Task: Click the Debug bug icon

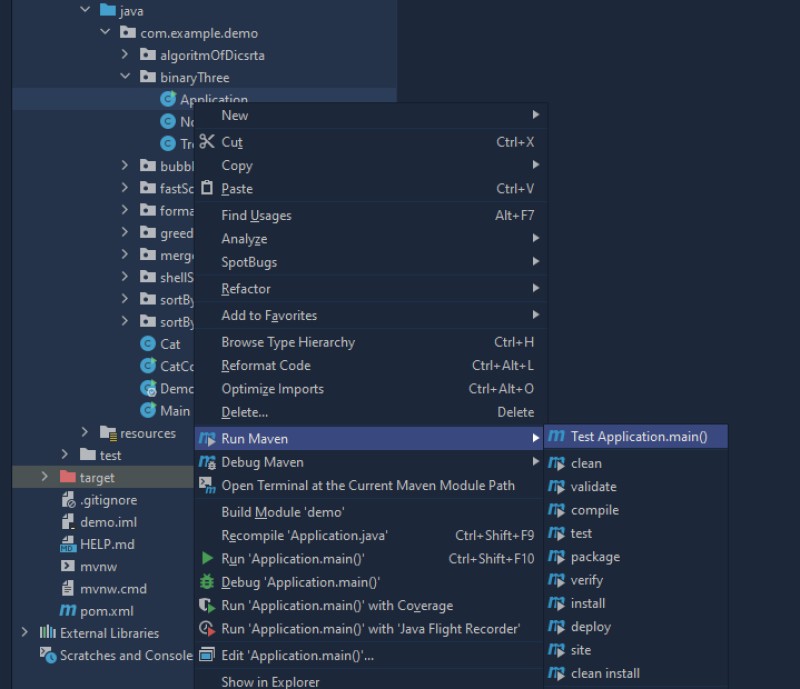Action: 207,582
